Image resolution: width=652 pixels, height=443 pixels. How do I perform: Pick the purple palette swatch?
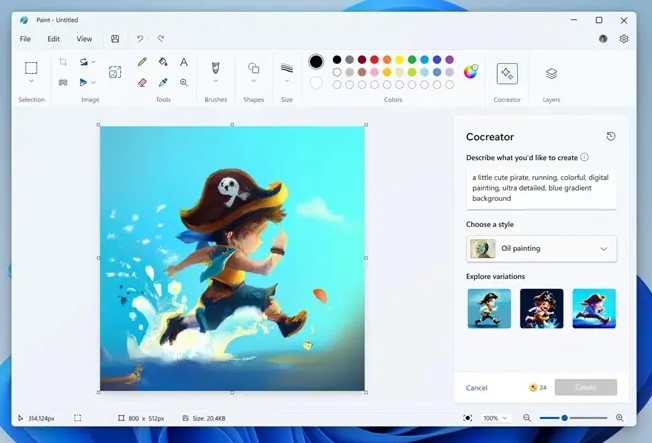pyautogui.click(x=449, y=59)
